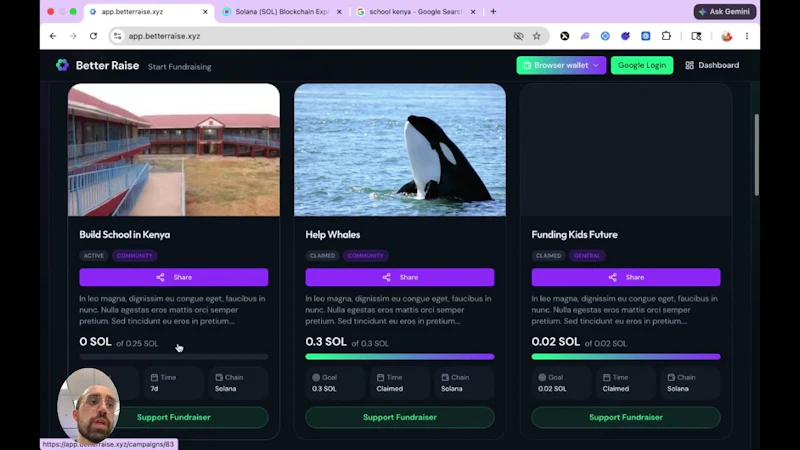Click the Start Fundraising link
The height and width of the screenshot is (450, 800).
(x=180, y=67)
